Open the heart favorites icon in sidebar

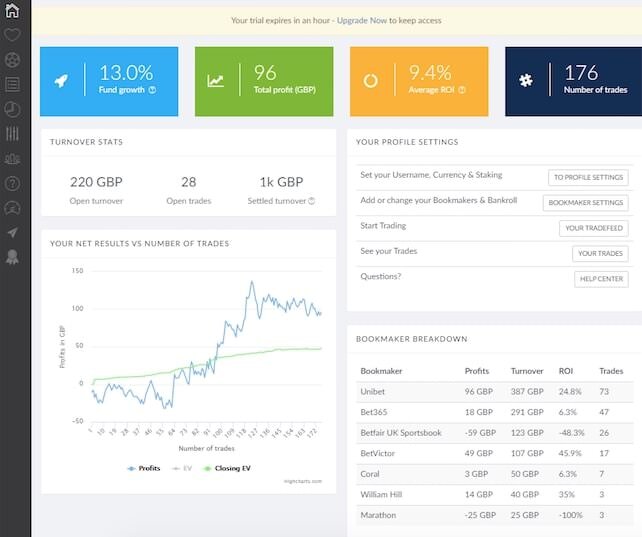(12, 35)
